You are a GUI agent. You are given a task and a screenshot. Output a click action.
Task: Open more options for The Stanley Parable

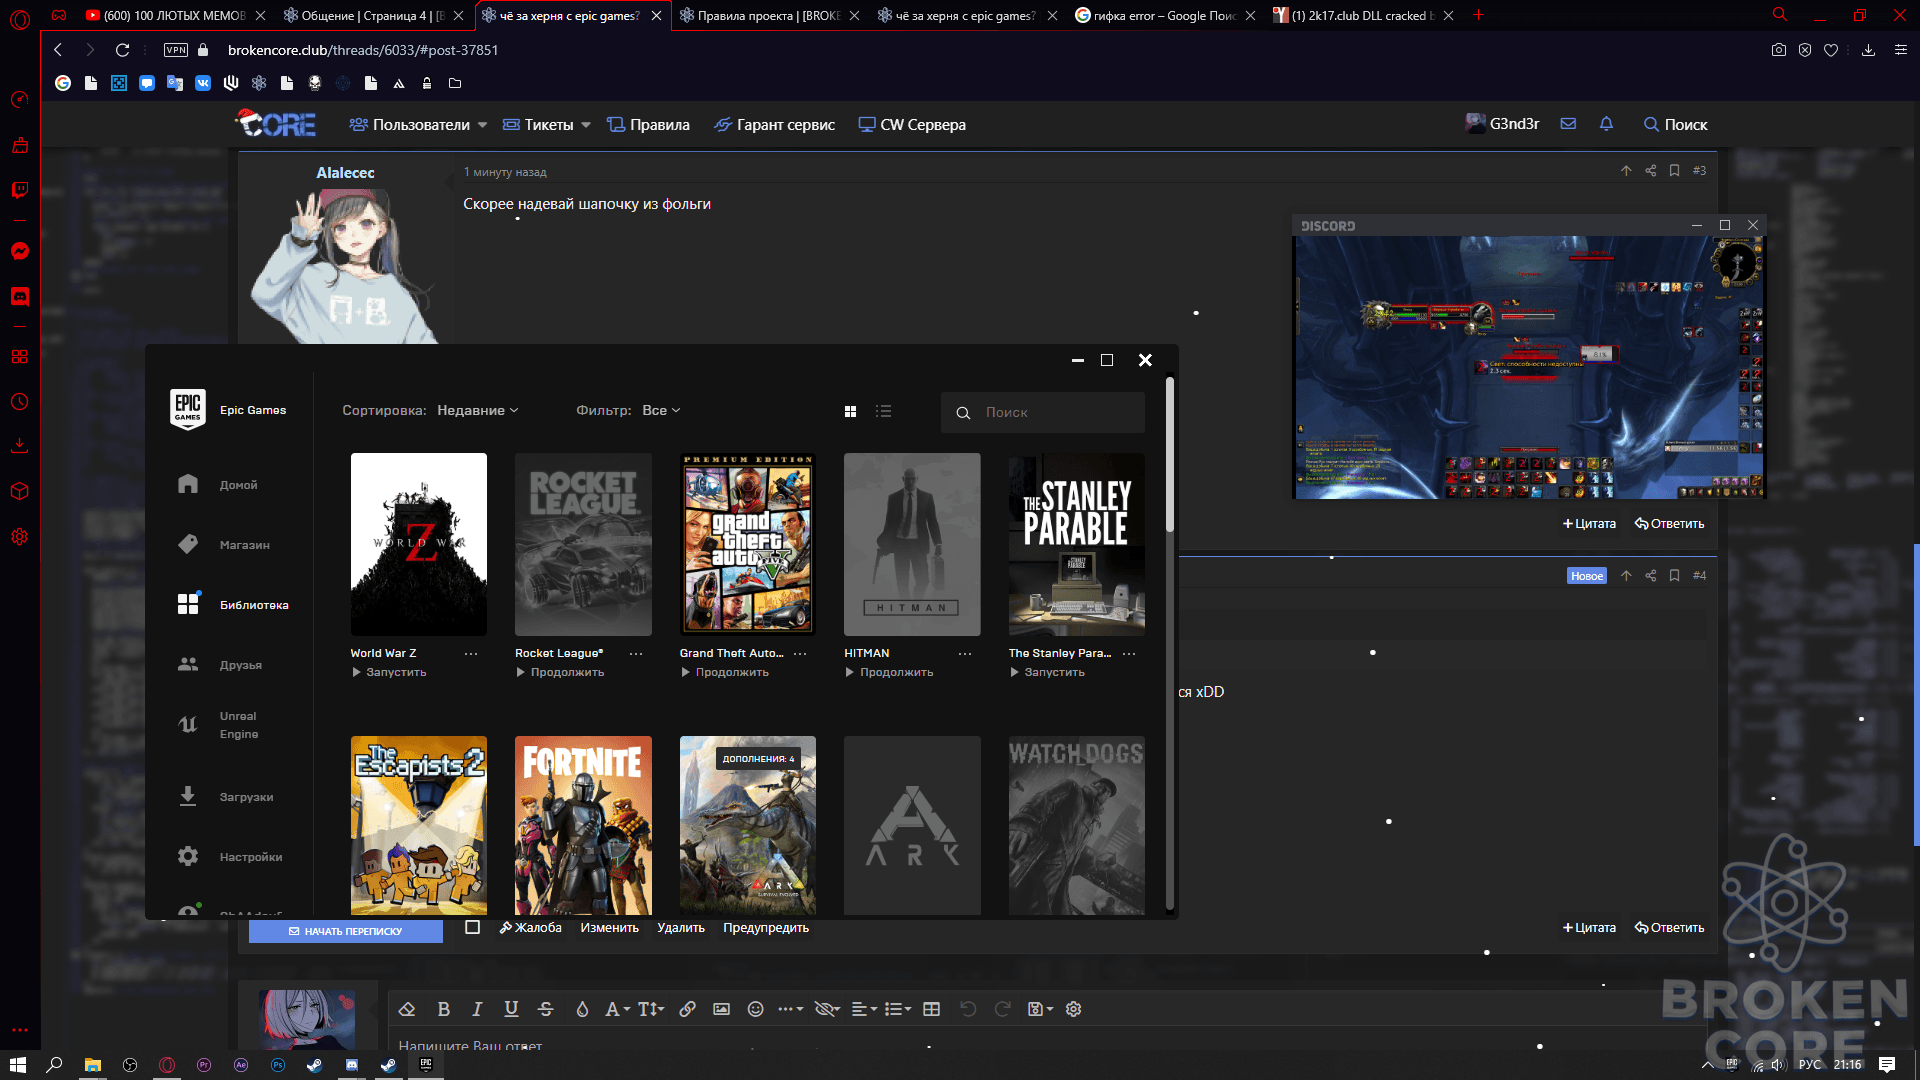point(1130,654)
